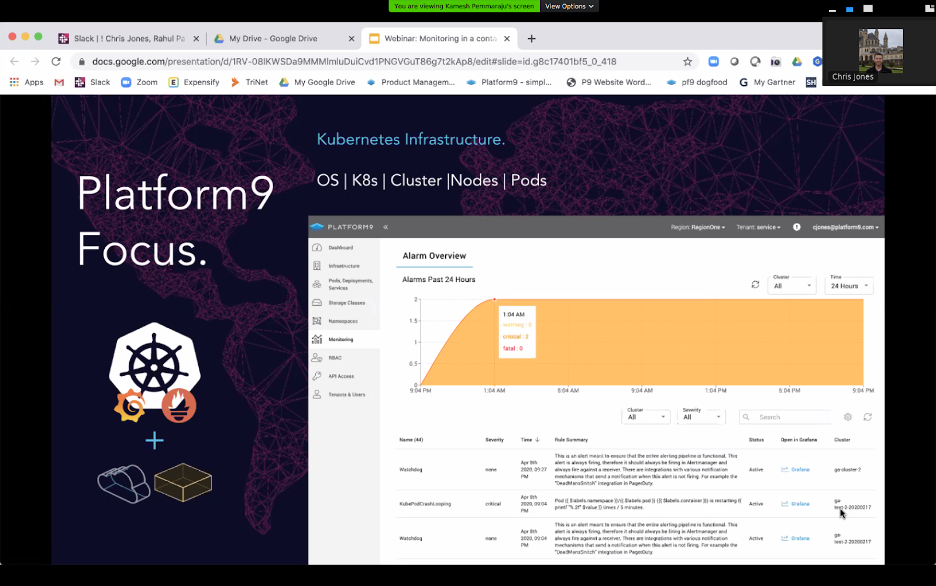
Task: Click the camera screenshot extension icon
Action: coord(775,61)
